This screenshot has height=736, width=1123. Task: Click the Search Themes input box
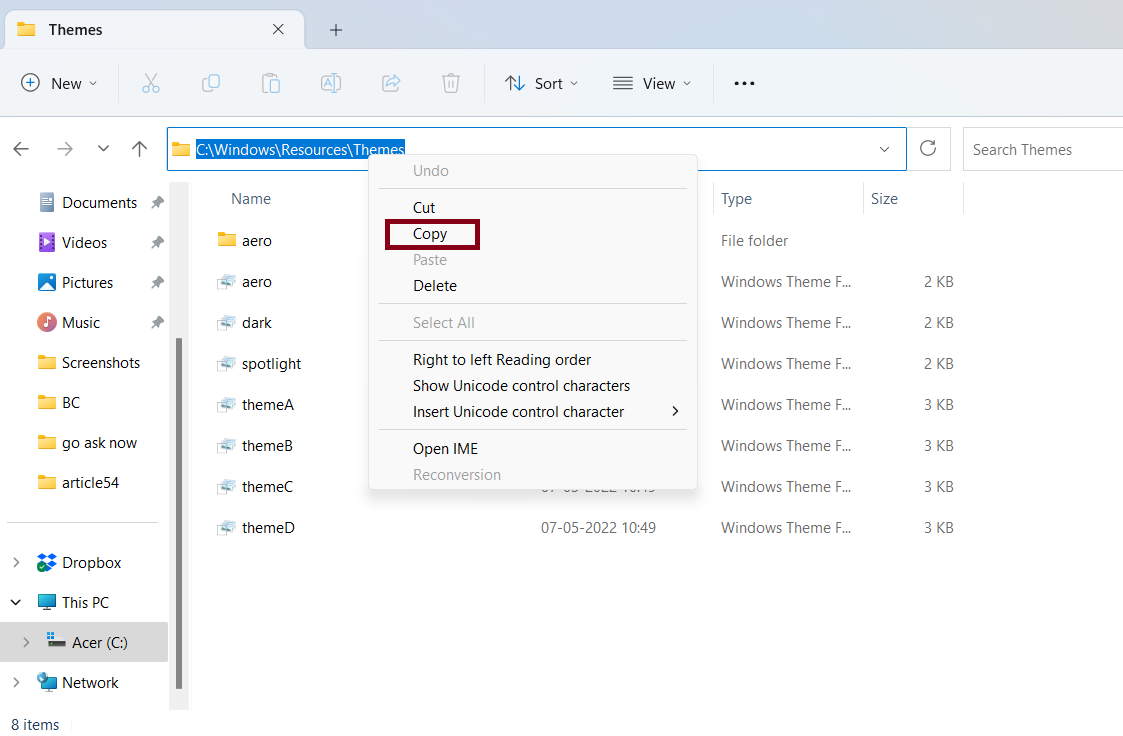(x=1040, y=149)
